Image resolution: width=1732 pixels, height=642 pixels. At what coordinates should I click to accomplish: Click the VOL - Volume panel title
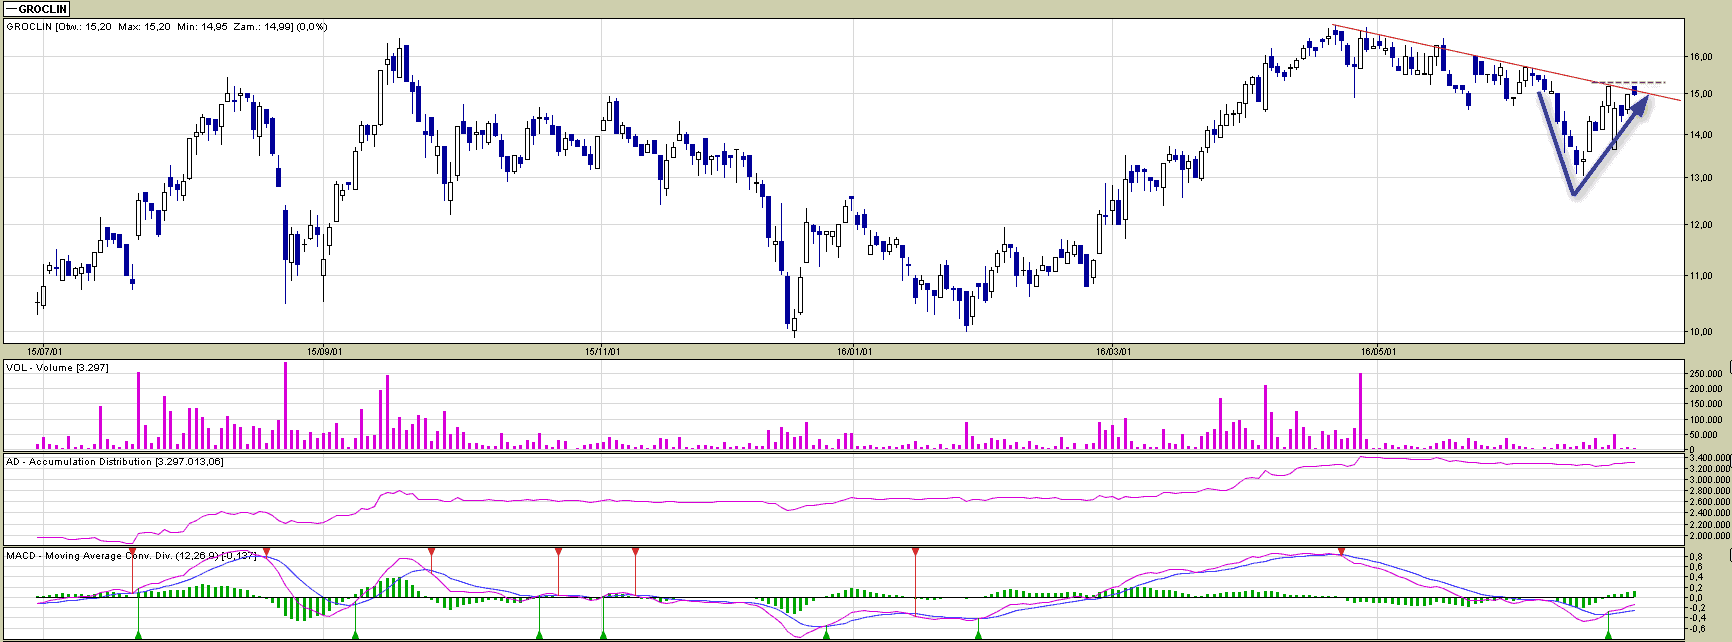[x=57, y=368]
